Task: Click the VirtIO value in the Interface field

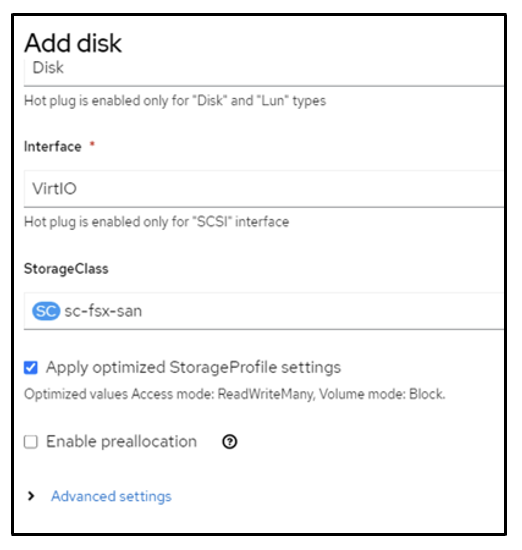Action: coord(54,189)
